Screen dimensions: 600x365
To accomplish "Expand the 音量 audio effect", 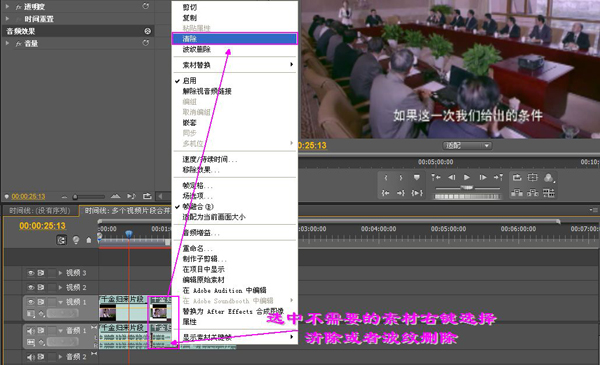I will pos(7,43).
